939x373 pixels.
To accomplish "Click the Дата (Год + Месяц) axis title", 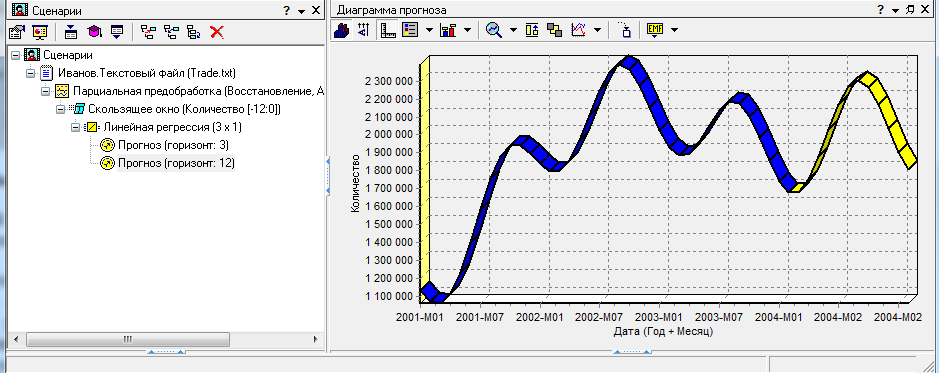I will coord(664,330).
